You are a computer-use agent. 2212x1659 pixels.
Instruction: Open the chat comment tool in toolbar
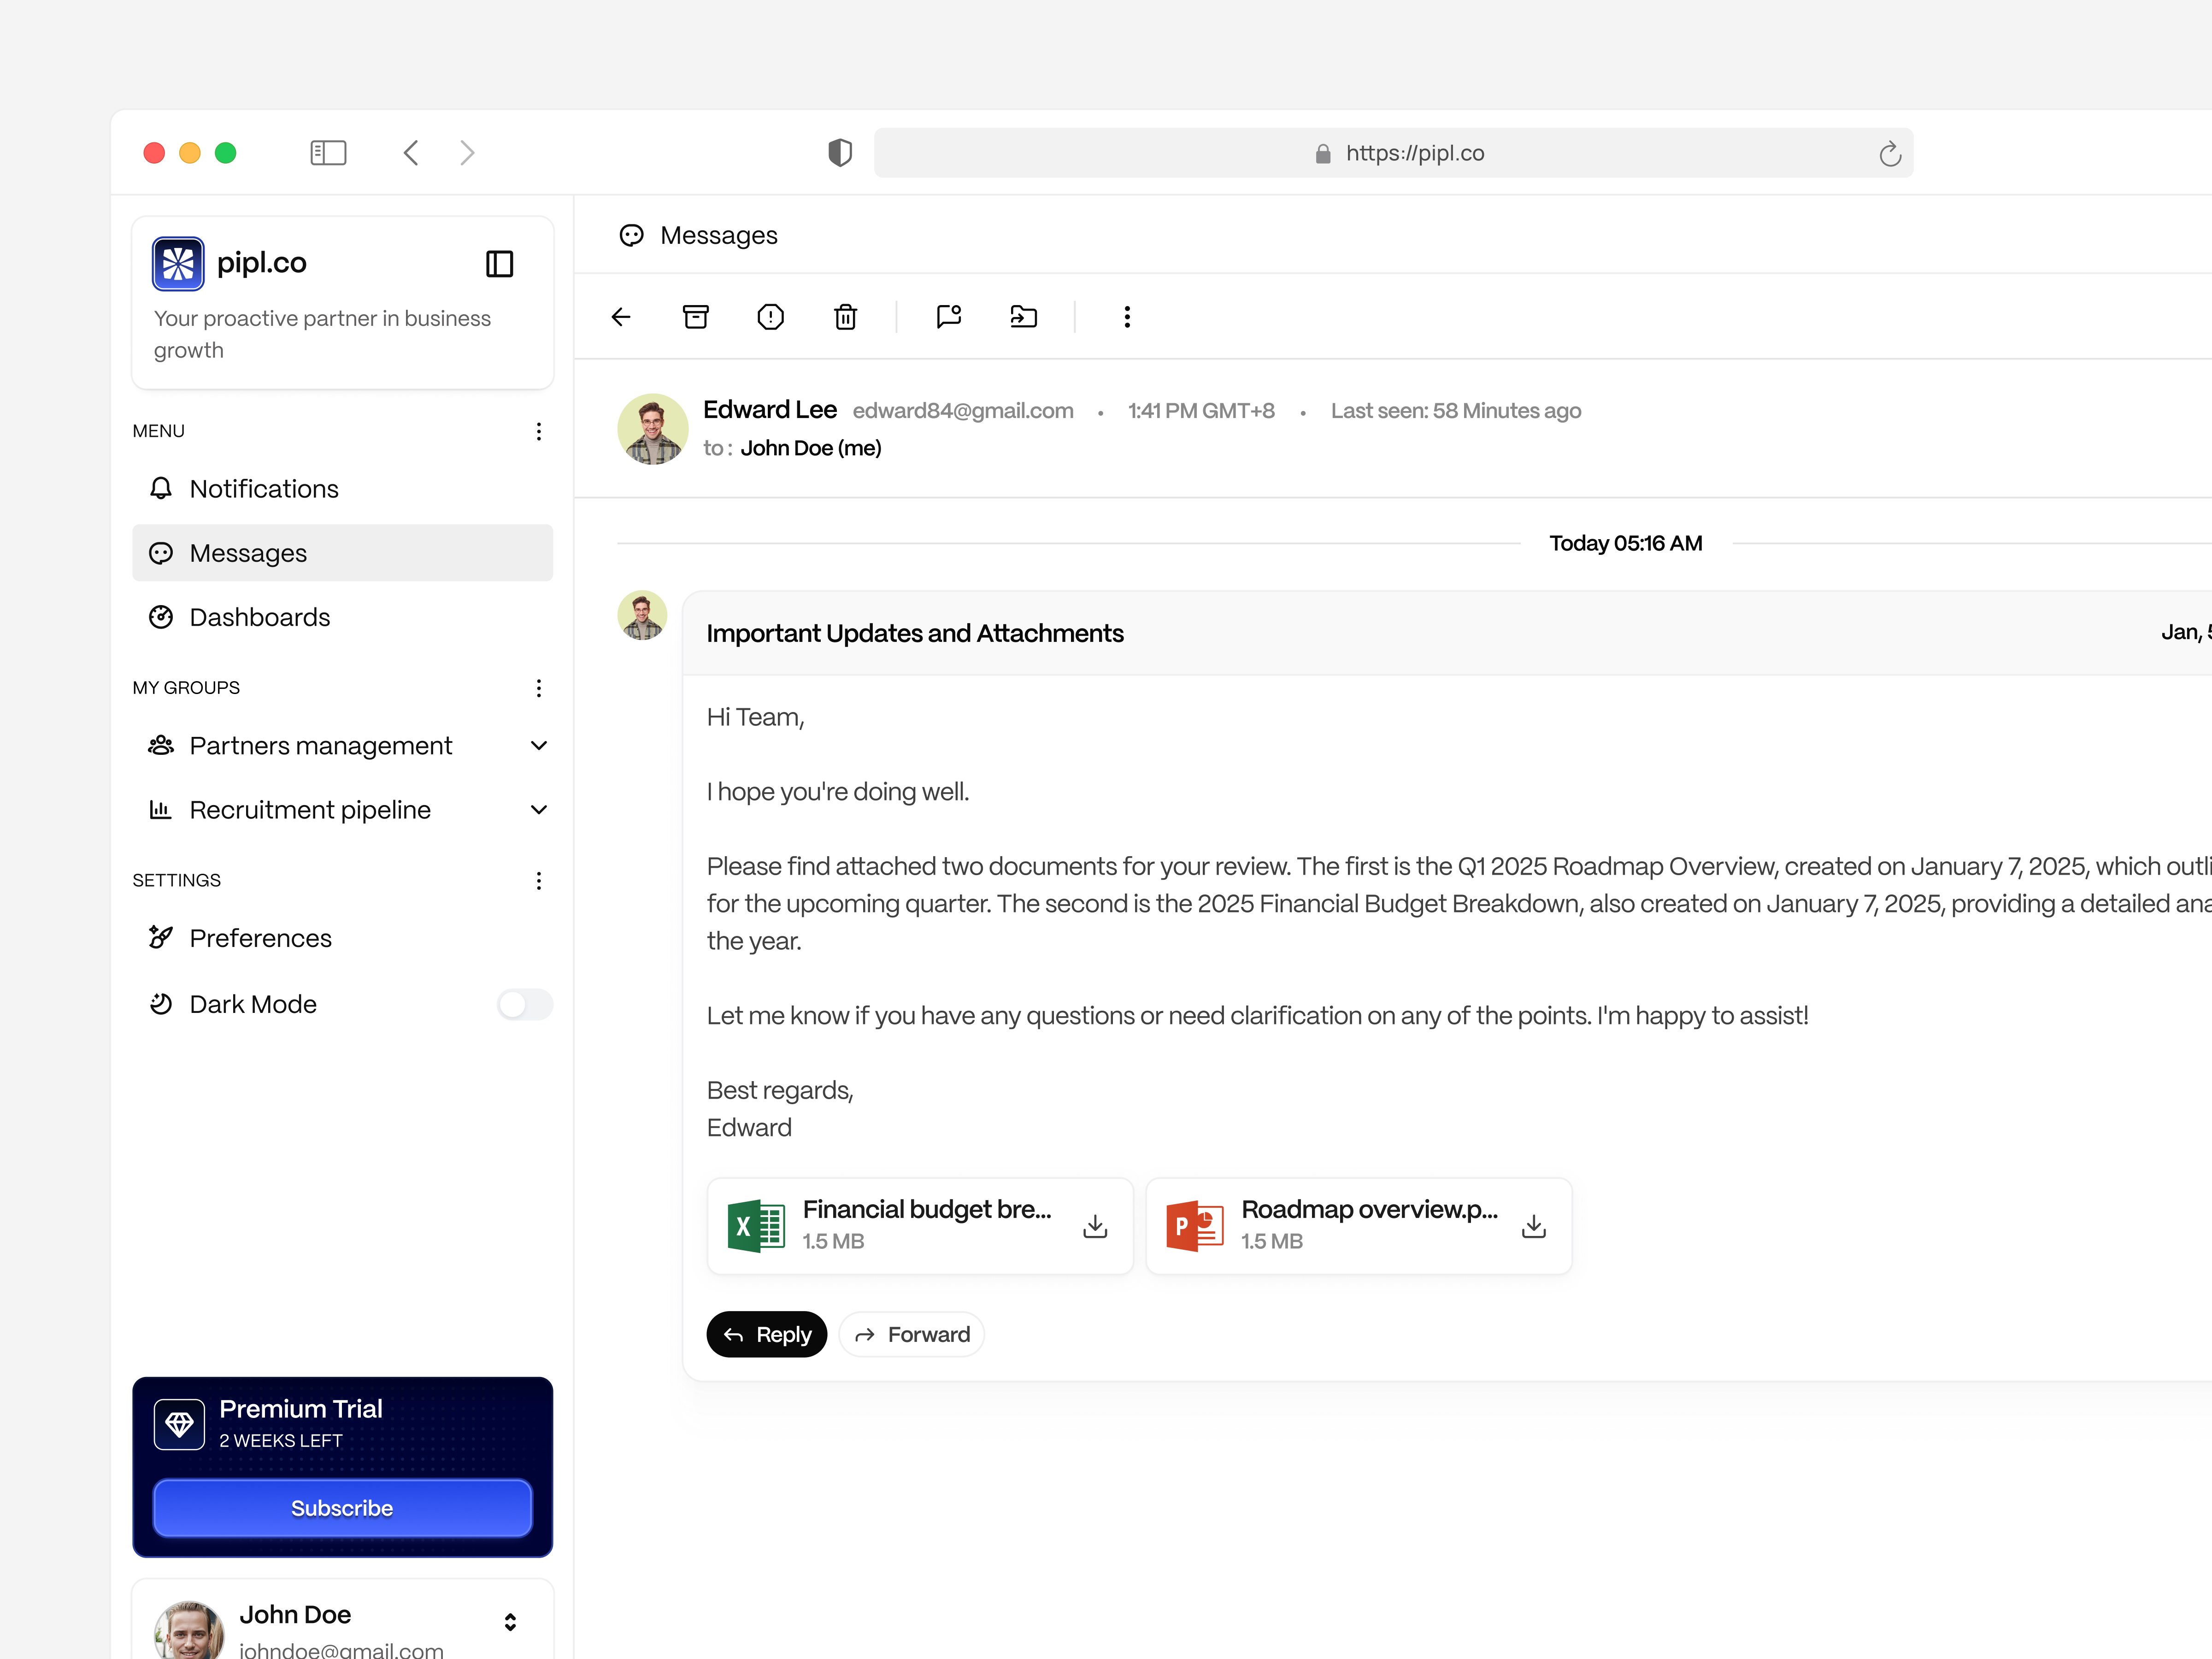[x=948, y=316]
